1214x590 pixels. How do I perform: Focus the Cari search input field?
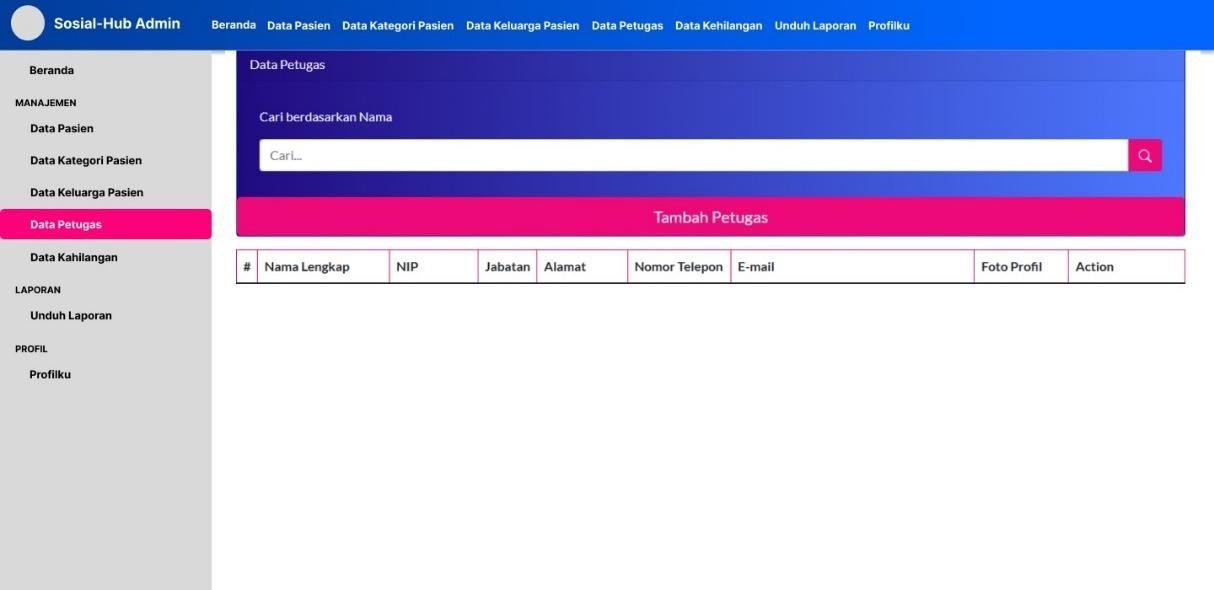pyautogui.click(x=692, y=155)
